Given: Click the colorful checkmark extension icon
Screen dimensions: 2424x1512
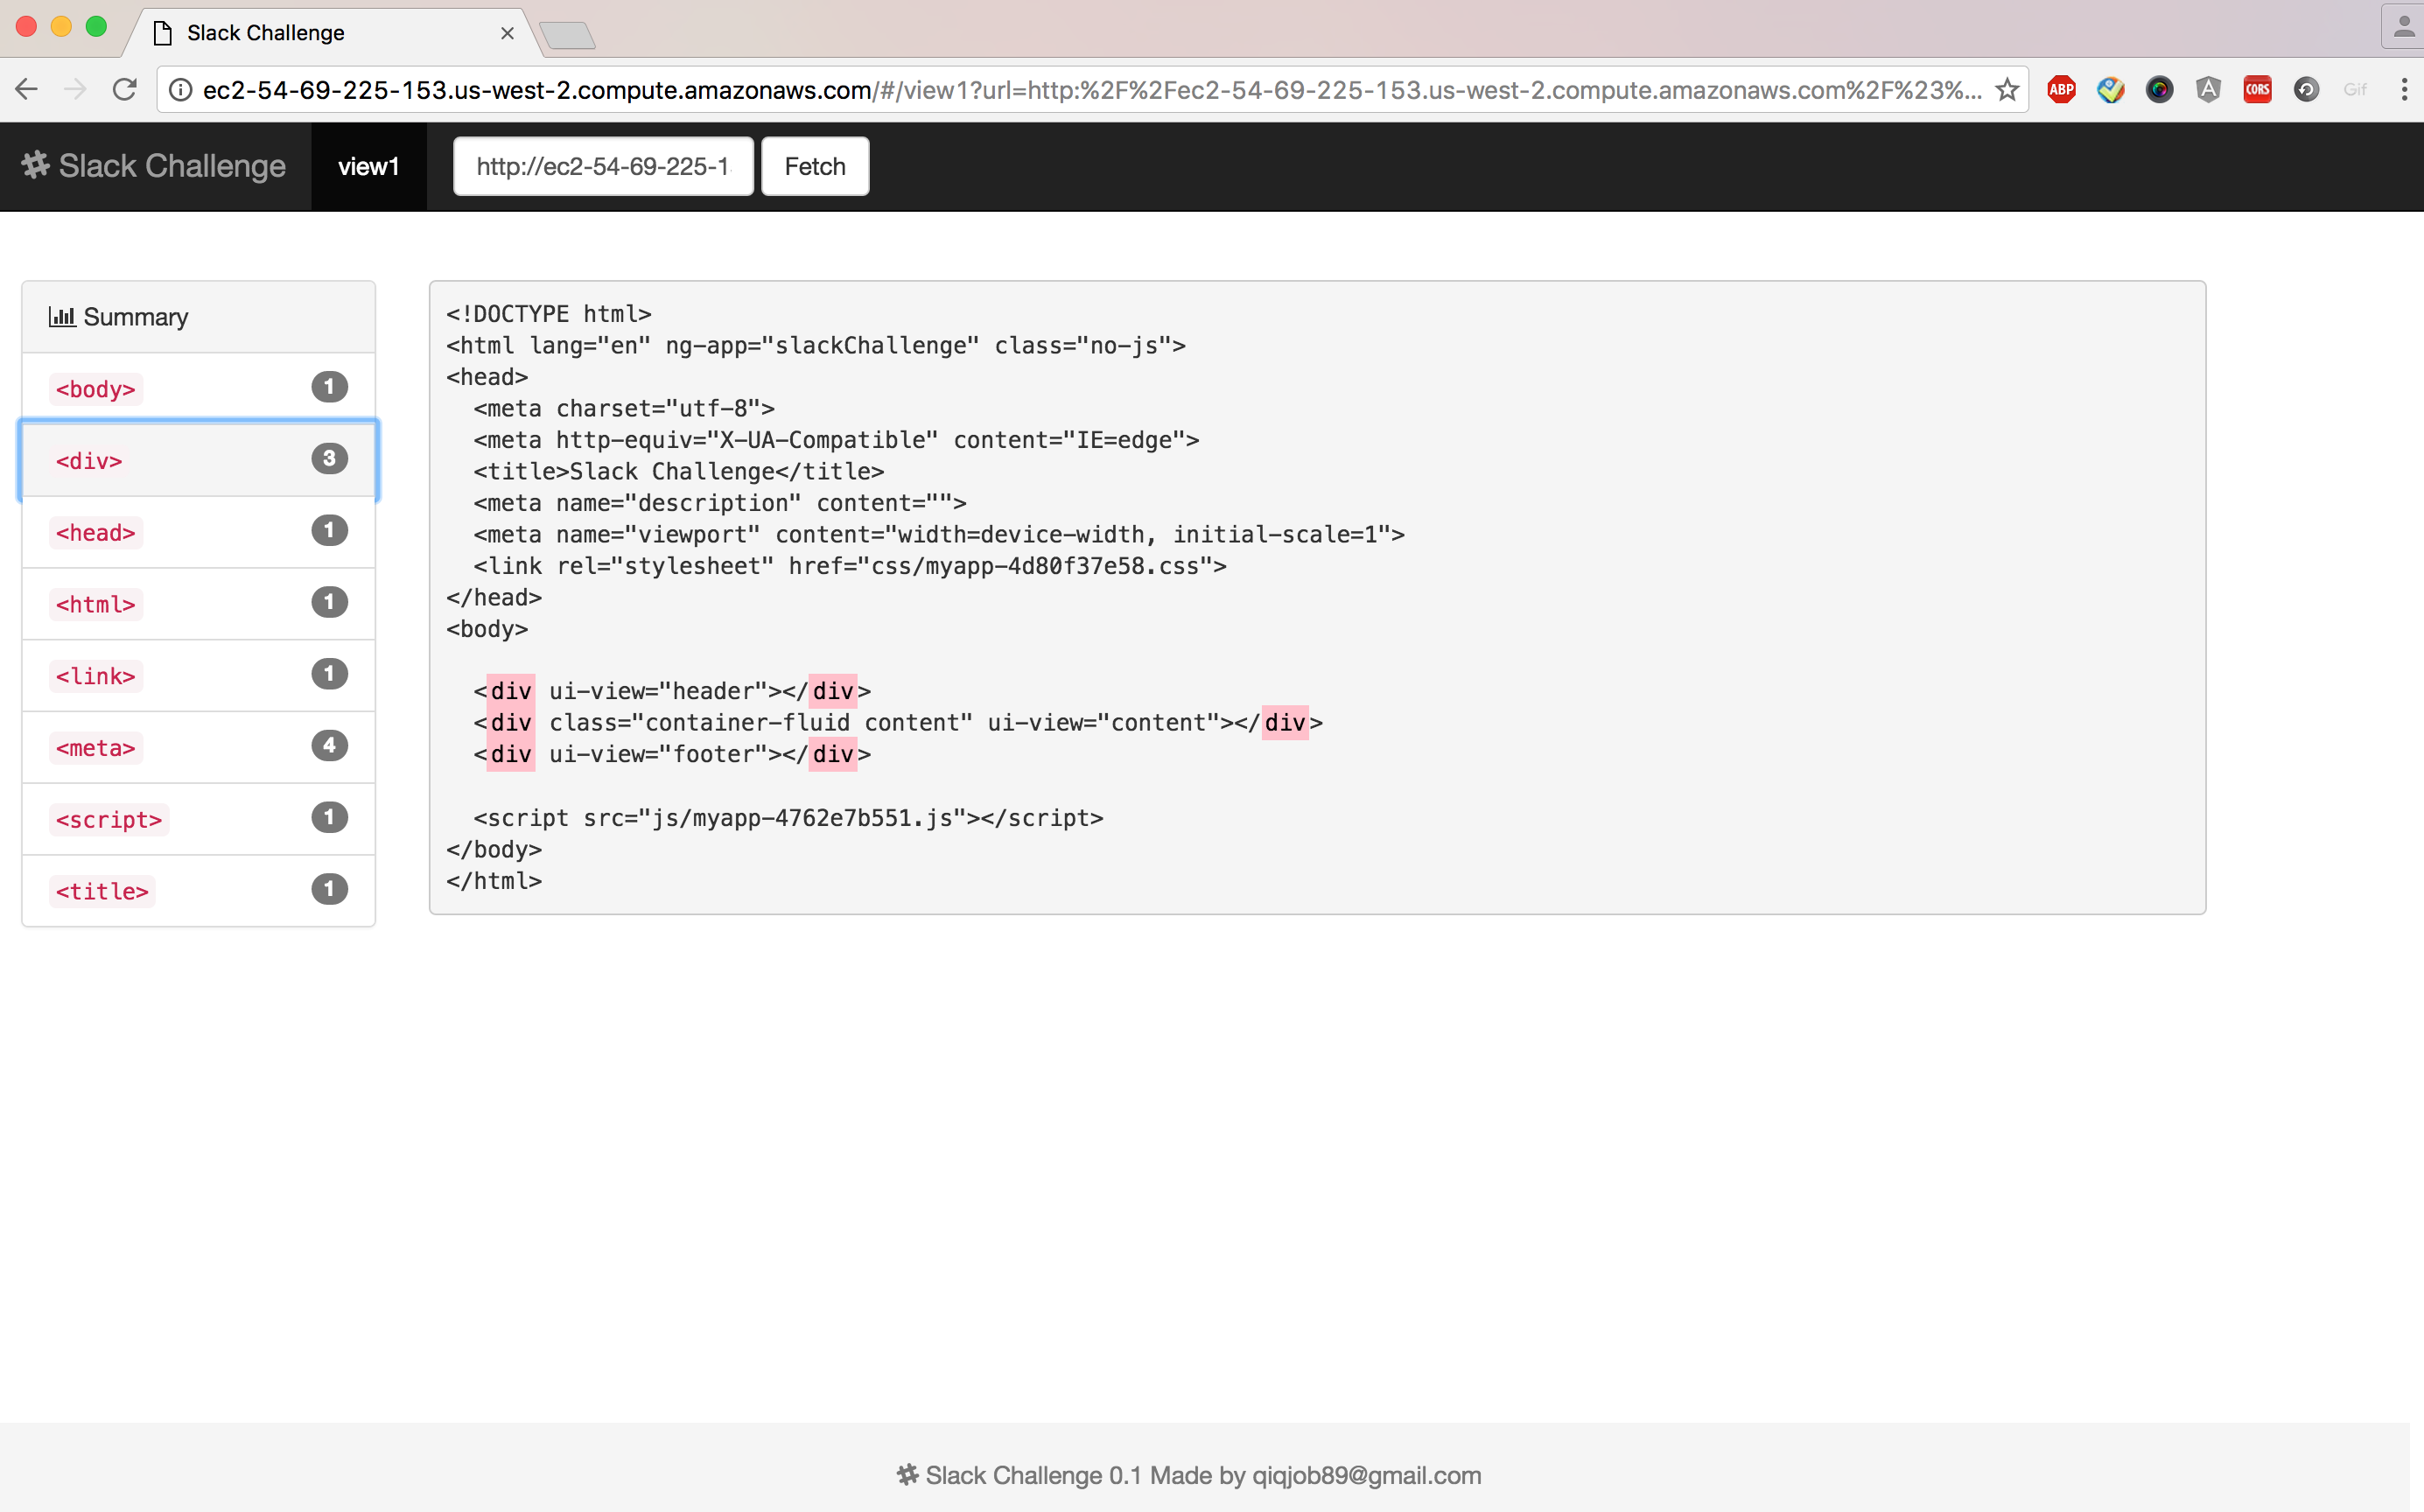Looking at the screenshot, I should pos(2110,90).
